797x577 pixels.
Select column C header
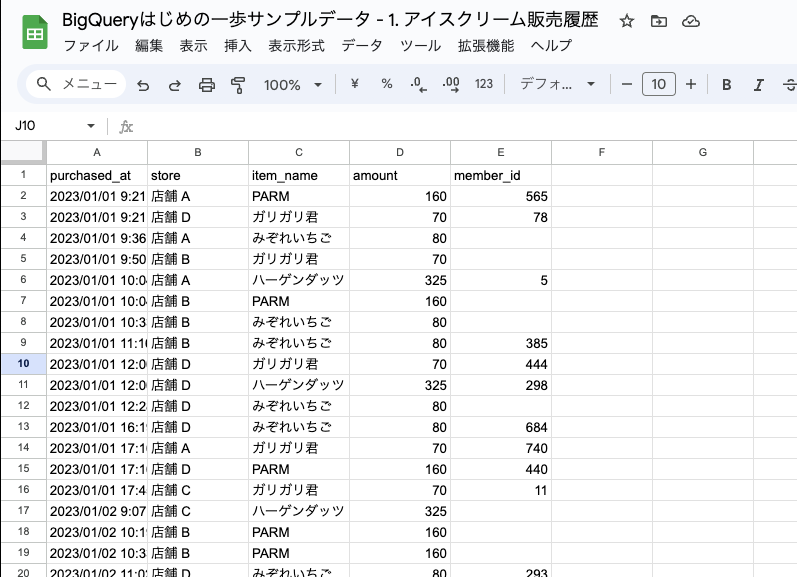click(x=299, y=153)
